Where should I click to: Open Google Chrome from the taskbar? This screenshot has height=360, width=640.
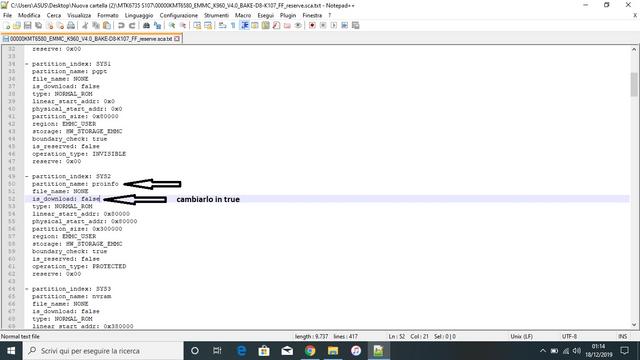pos(310,351)
